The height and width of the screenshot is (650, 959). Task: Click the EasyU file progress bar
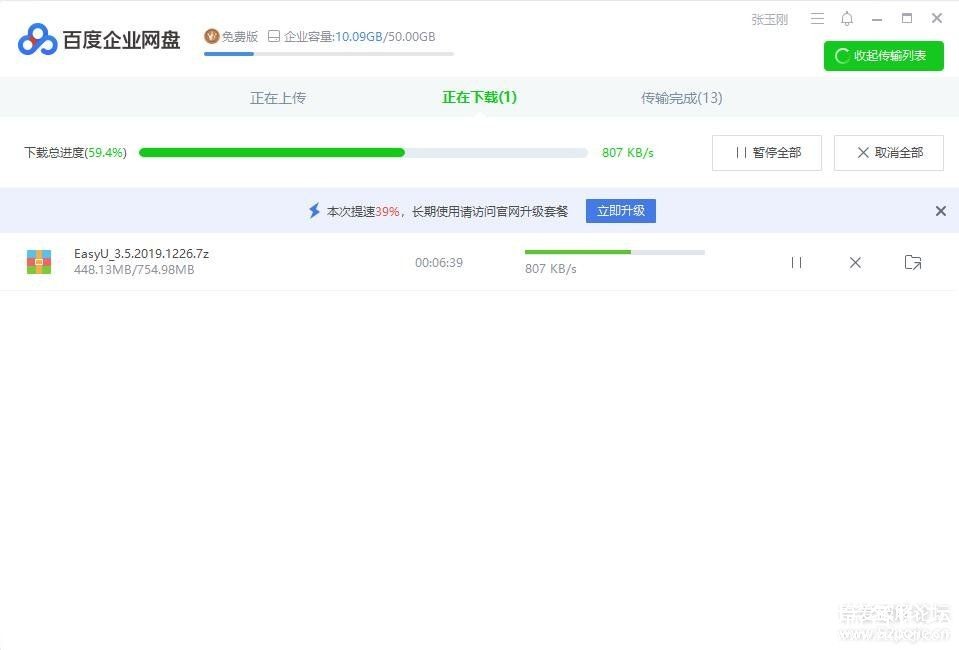point(615,252)
